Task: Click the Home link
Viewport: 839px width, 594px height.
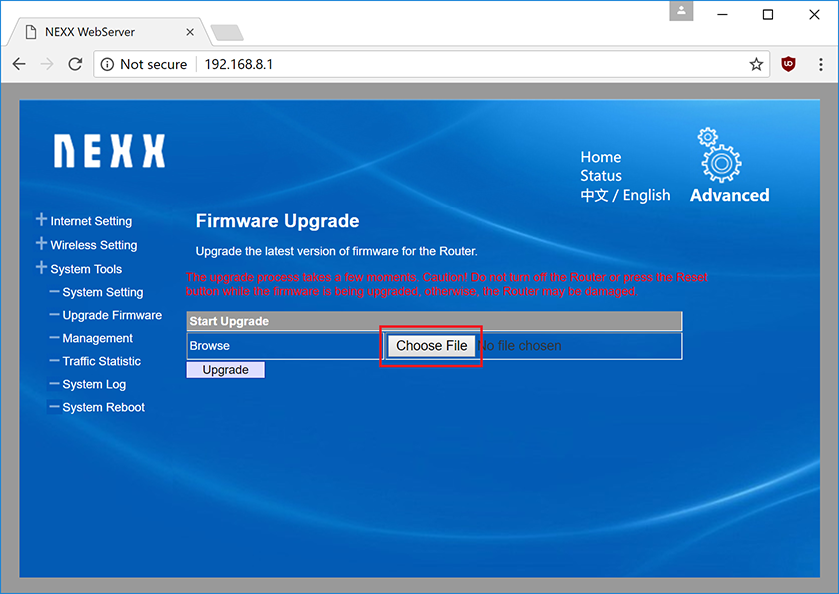Action: (601, 157)
